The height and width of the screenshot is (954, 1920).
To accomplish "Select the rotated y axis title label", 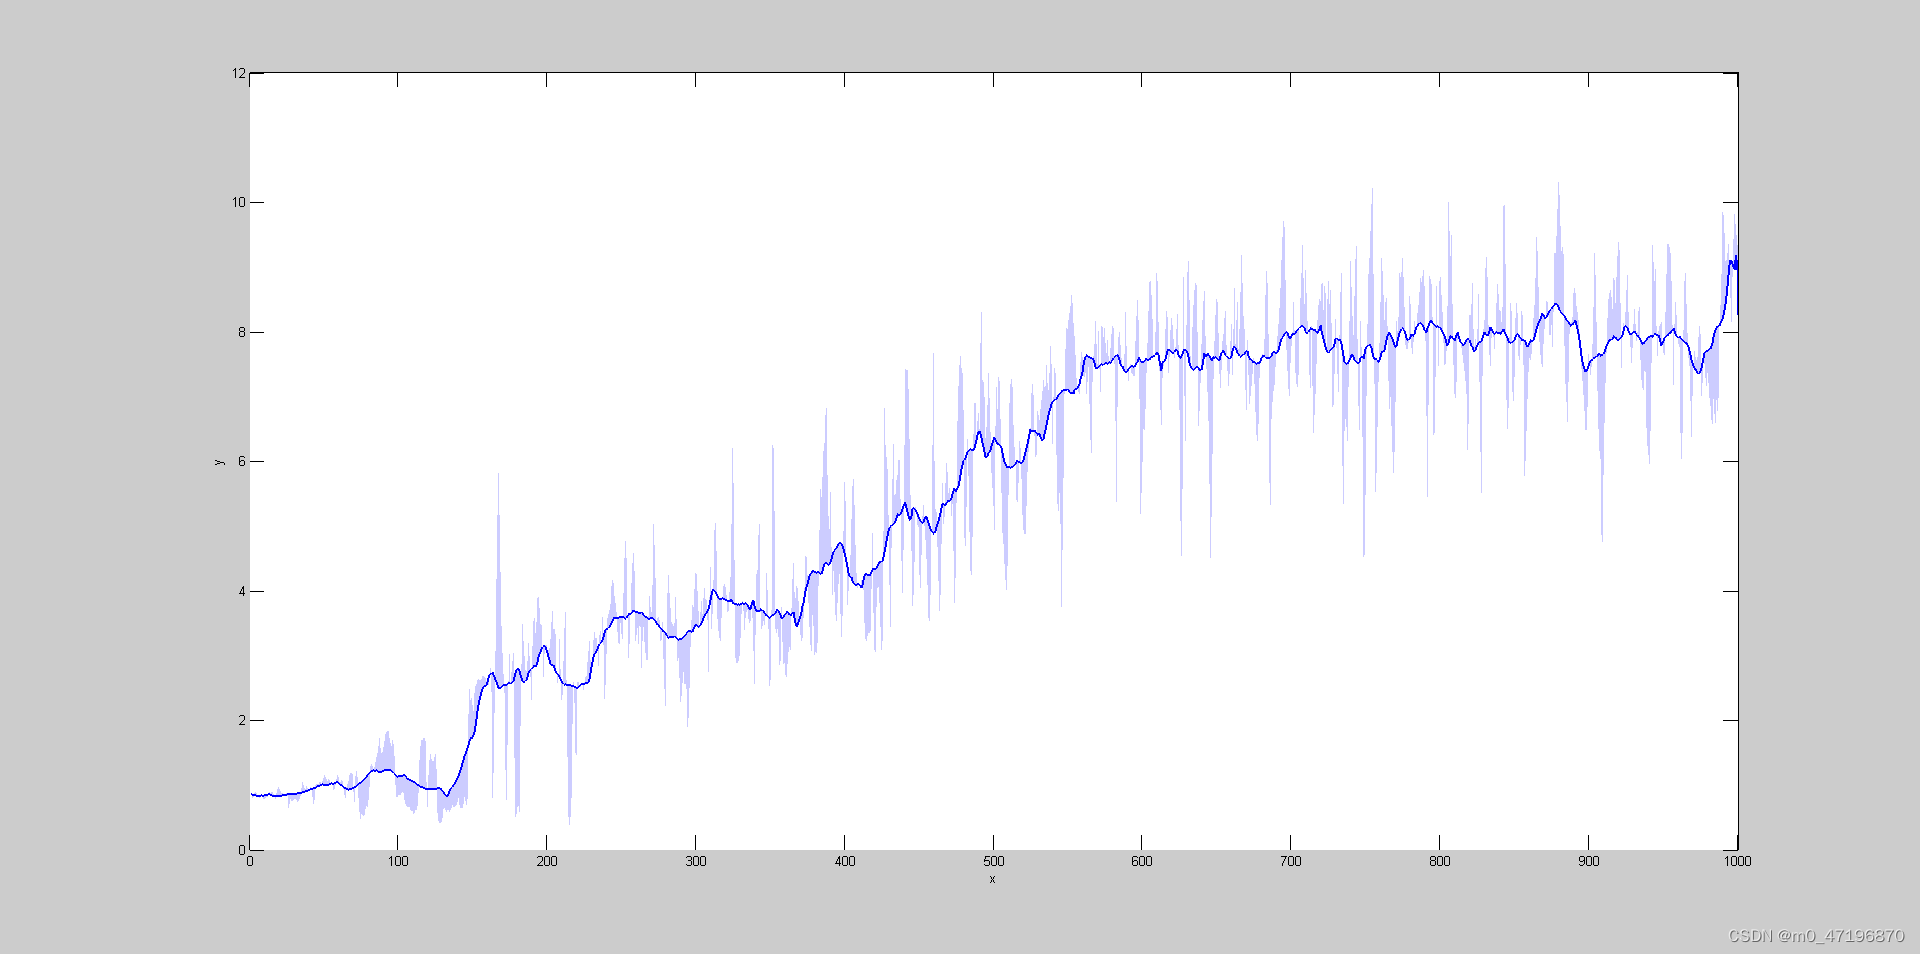I will (x=219, y=462).
